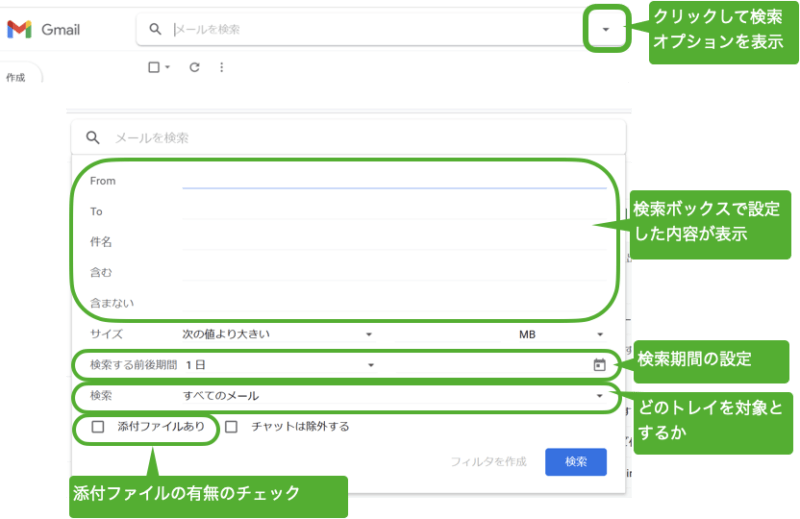Expand the 次の値より大きい size comparison dropdown
This screenshot has width=800, height=519.
click(x=276, y=334)
